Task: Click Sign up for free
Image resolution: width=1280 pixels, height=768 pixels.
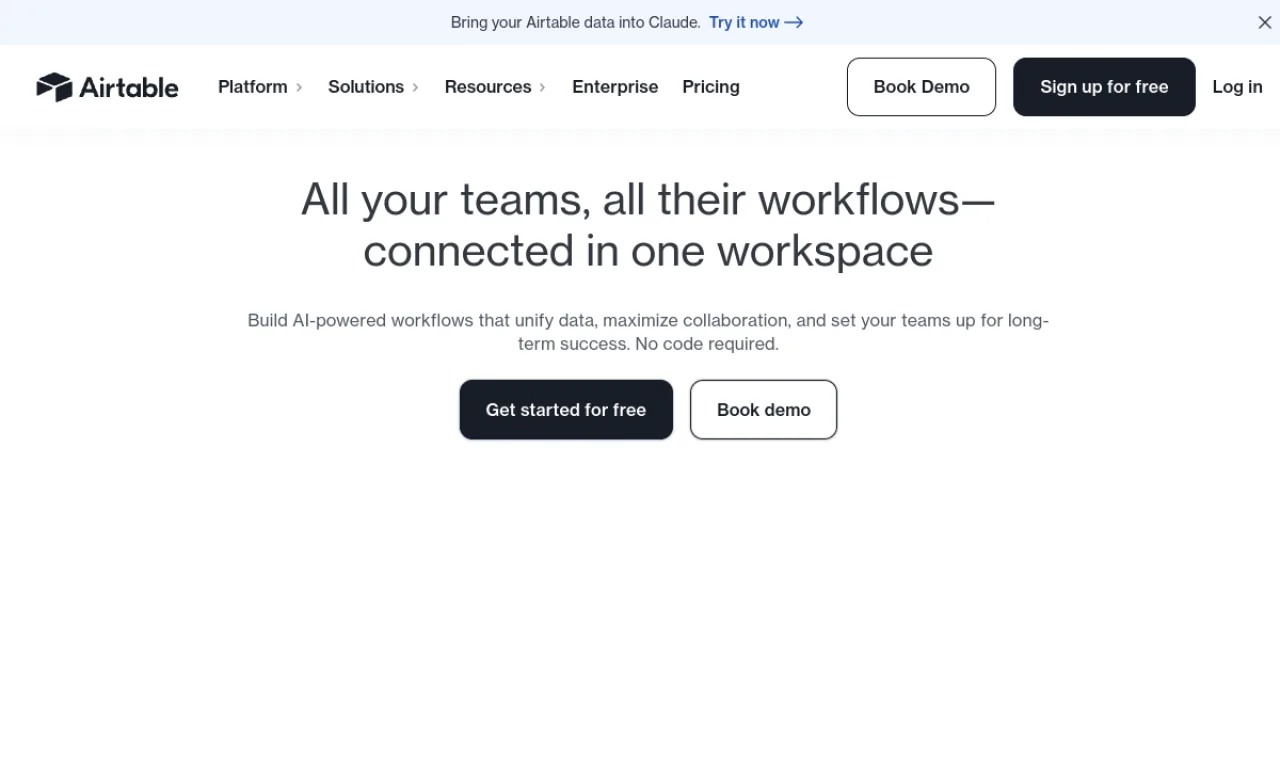Action: pyautogui.click(x=1104, y=87)
